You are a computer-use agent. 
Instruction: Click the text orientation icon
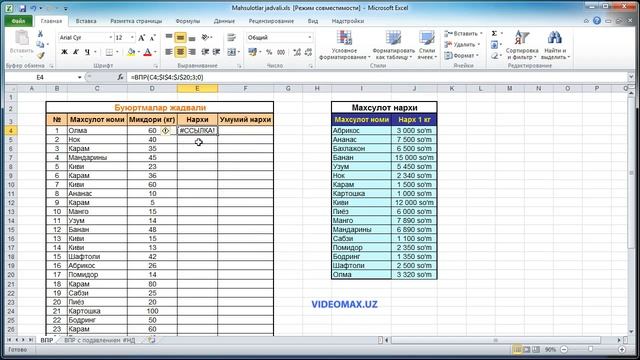coord(206,38)
